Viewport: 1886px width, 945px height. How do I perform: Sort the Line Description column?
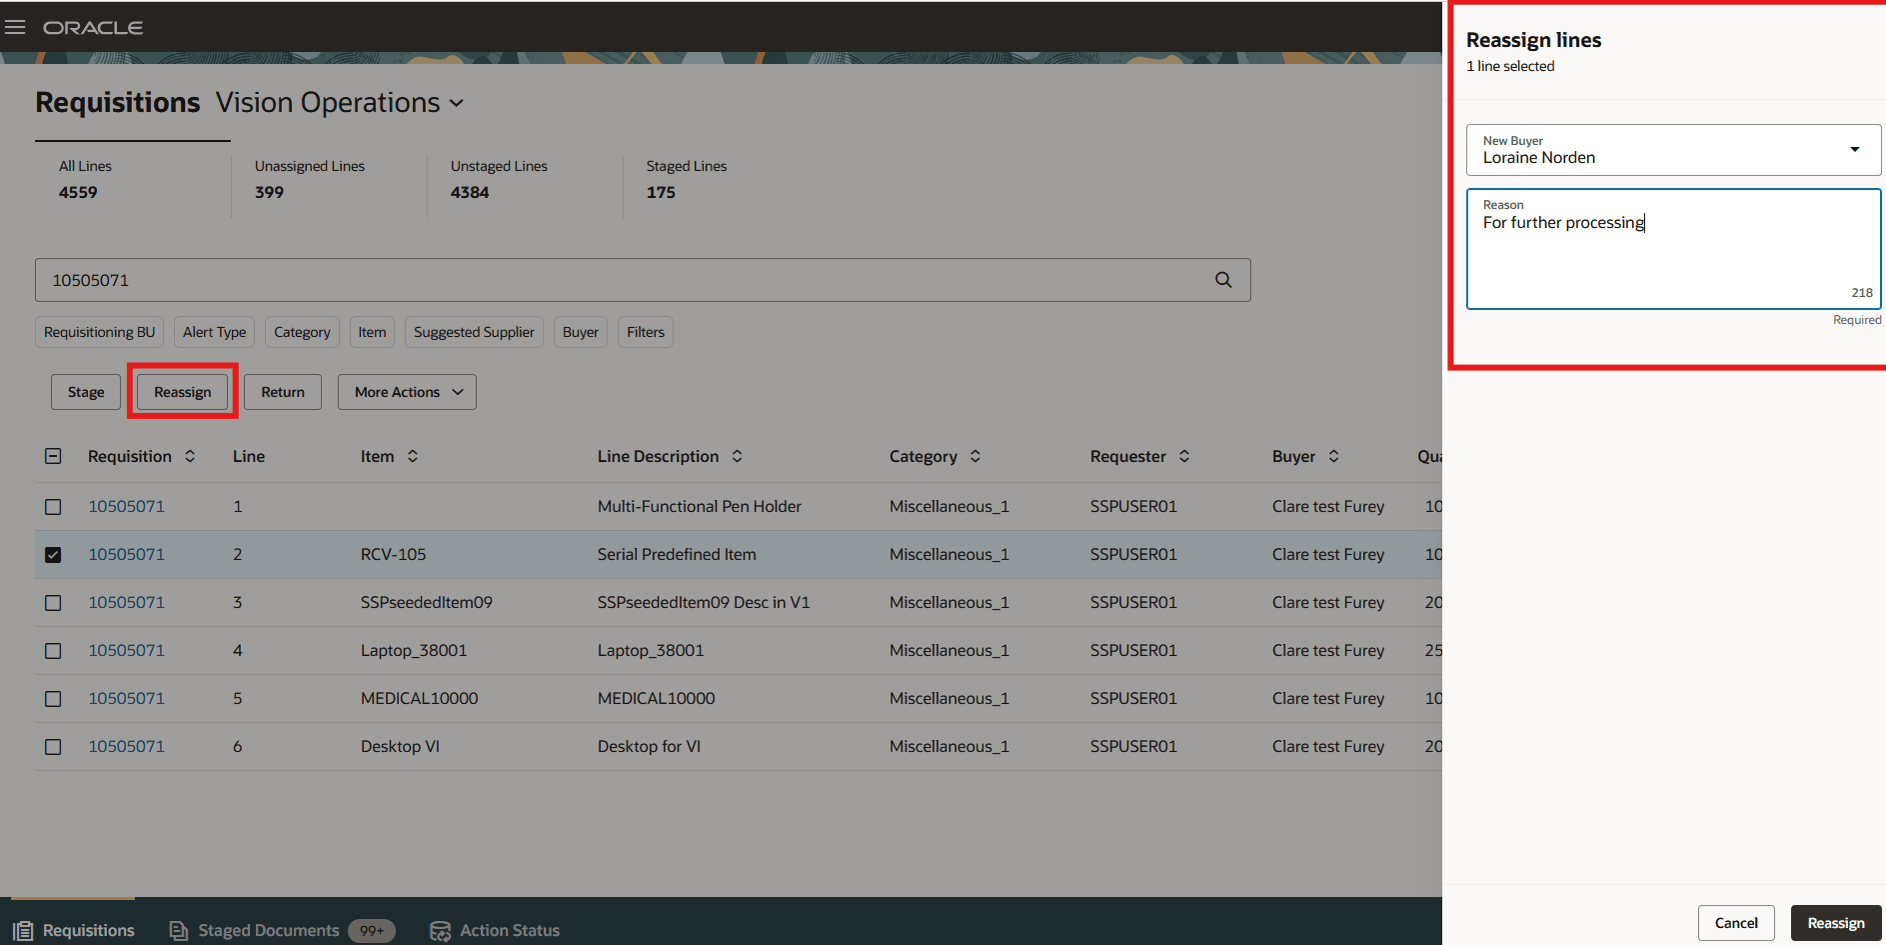(x=737, y=456)
